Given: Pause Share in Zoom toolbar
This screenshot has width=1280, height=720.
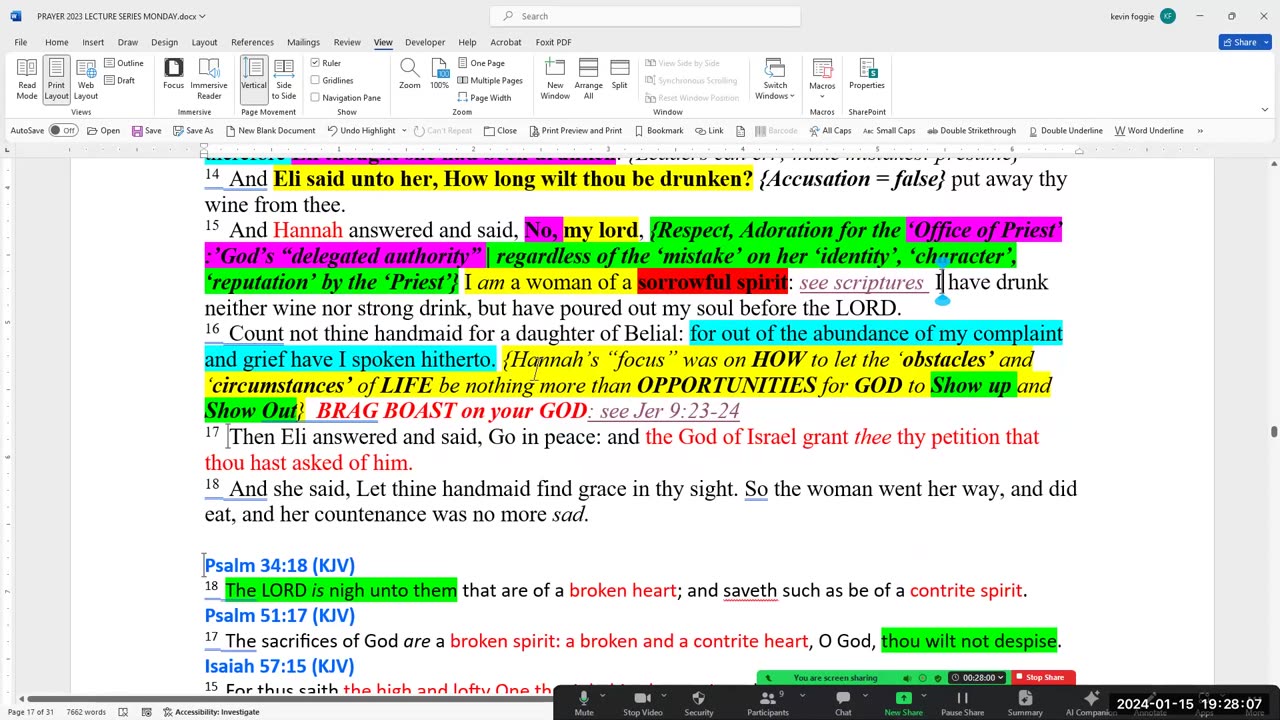Looking at the screenshot, I should coord(962,703).
